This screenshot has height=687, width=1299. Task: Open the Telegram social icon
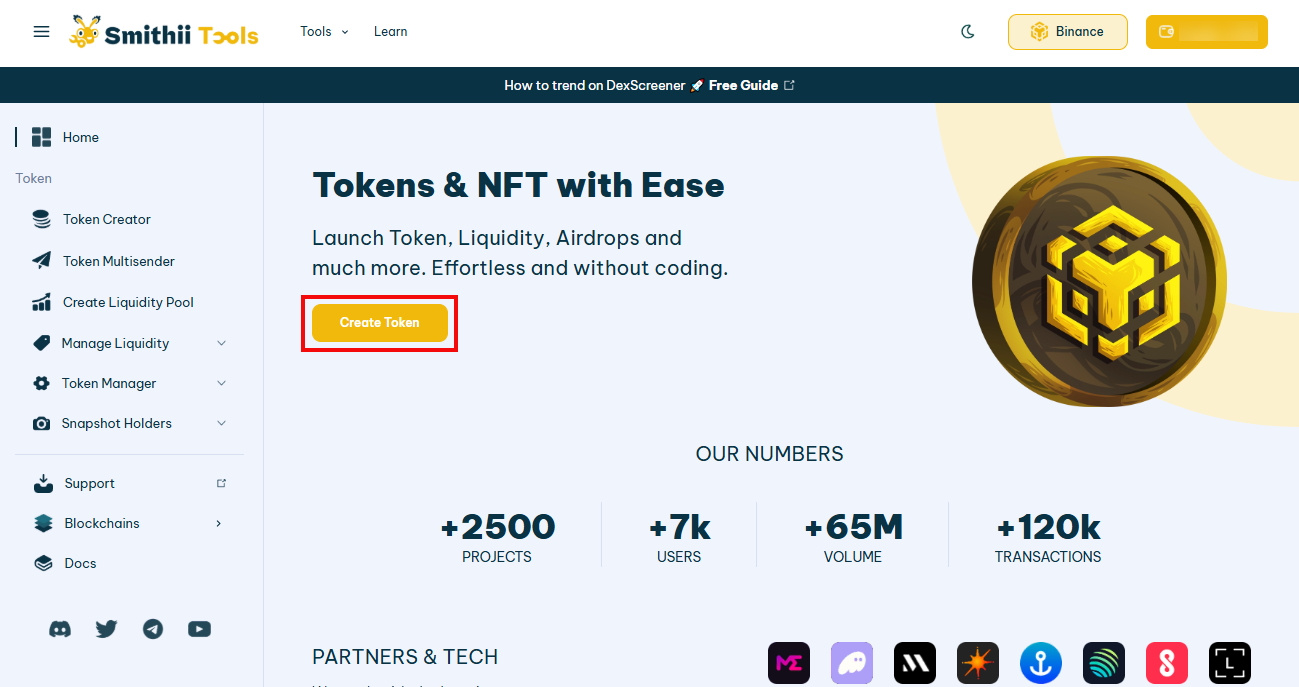point(152,629)
